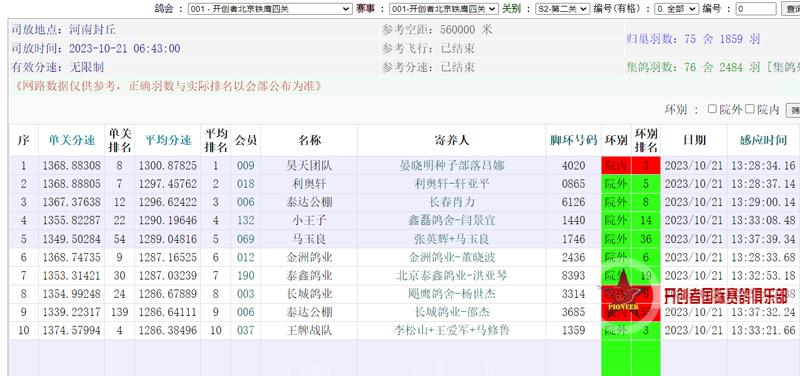Select sensing time 13:33:21.66
This screenshot has height=376, width=800.
point(763,330)
